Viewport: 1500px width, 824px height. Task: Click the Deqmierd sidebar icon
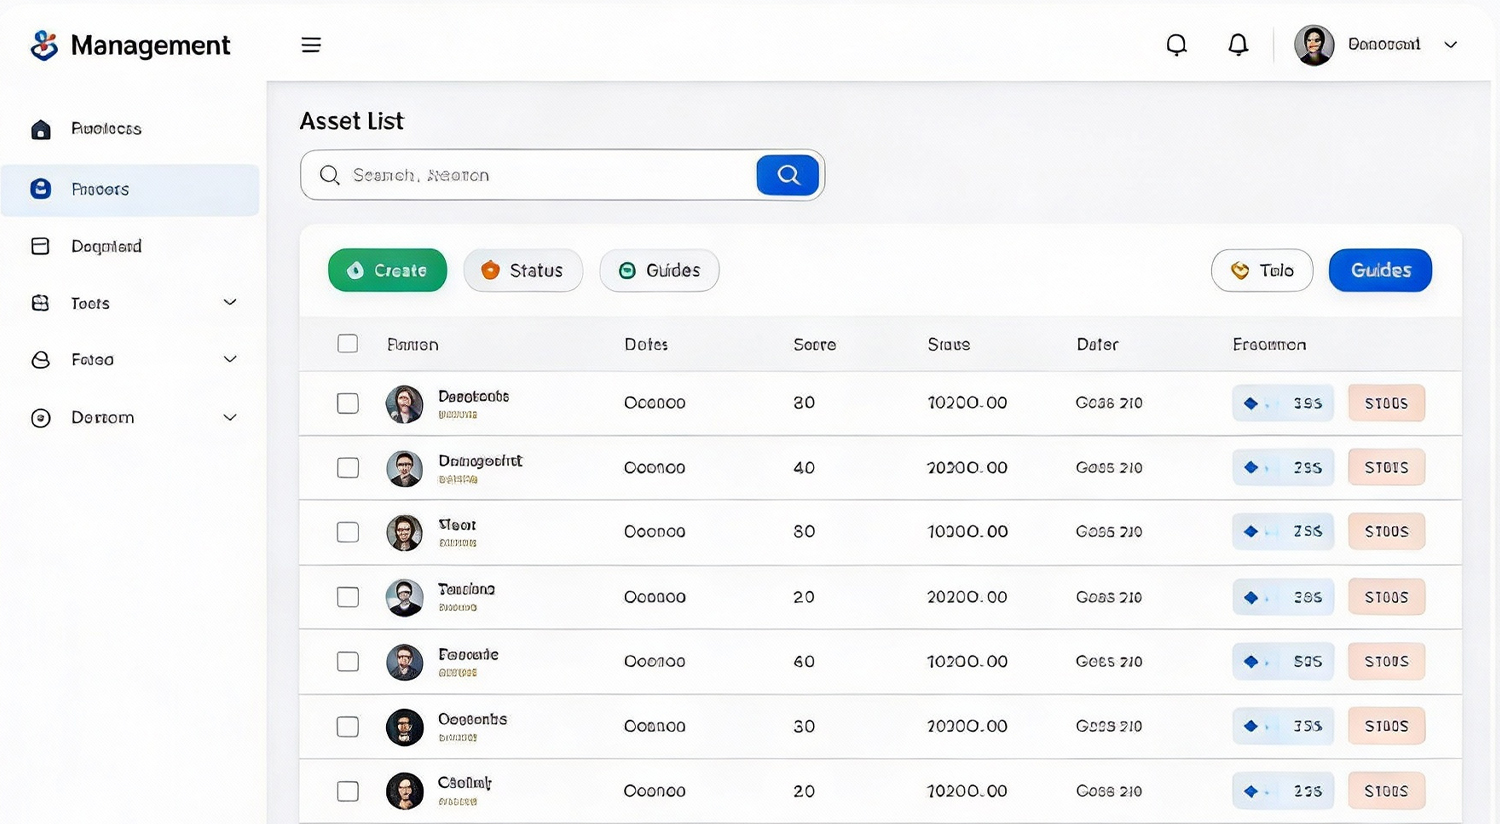tap(41, 246)
